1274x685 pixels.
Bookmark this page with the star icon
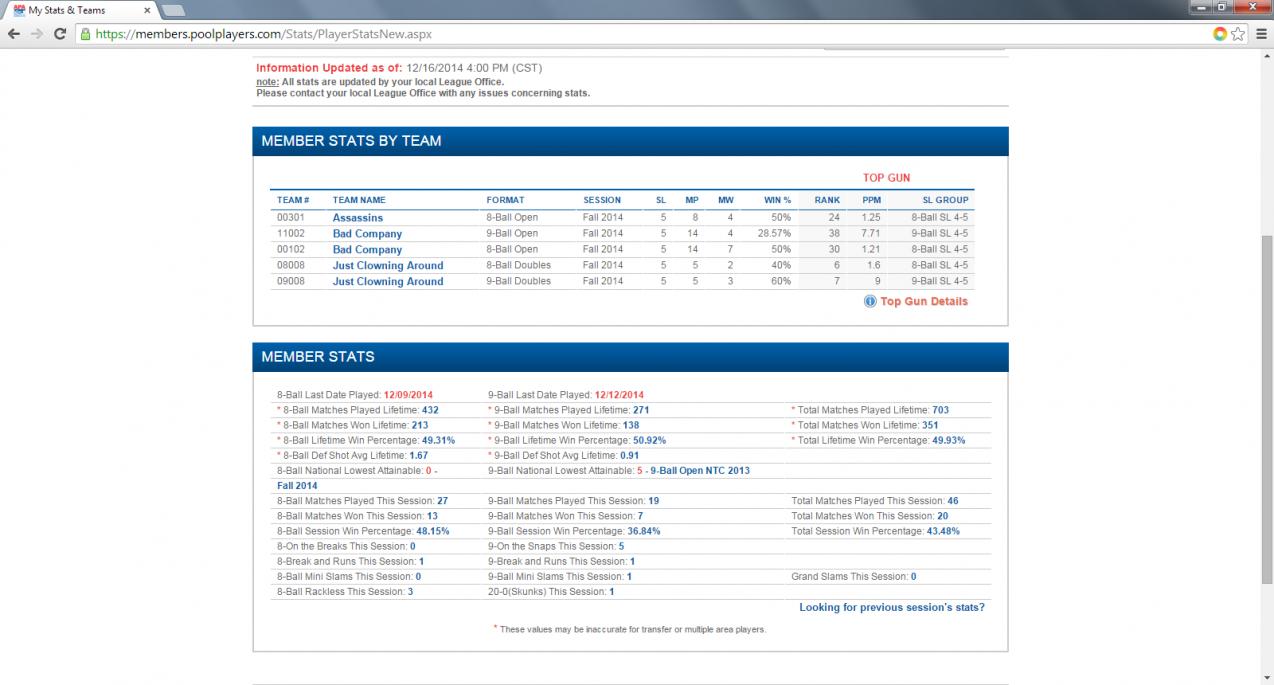coord(1238,33)
